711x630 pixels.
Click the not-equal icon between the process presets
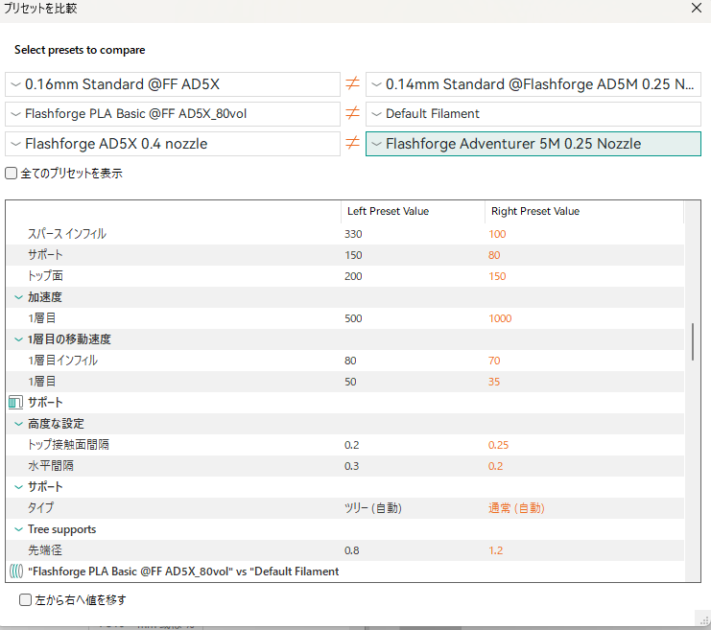352,84
